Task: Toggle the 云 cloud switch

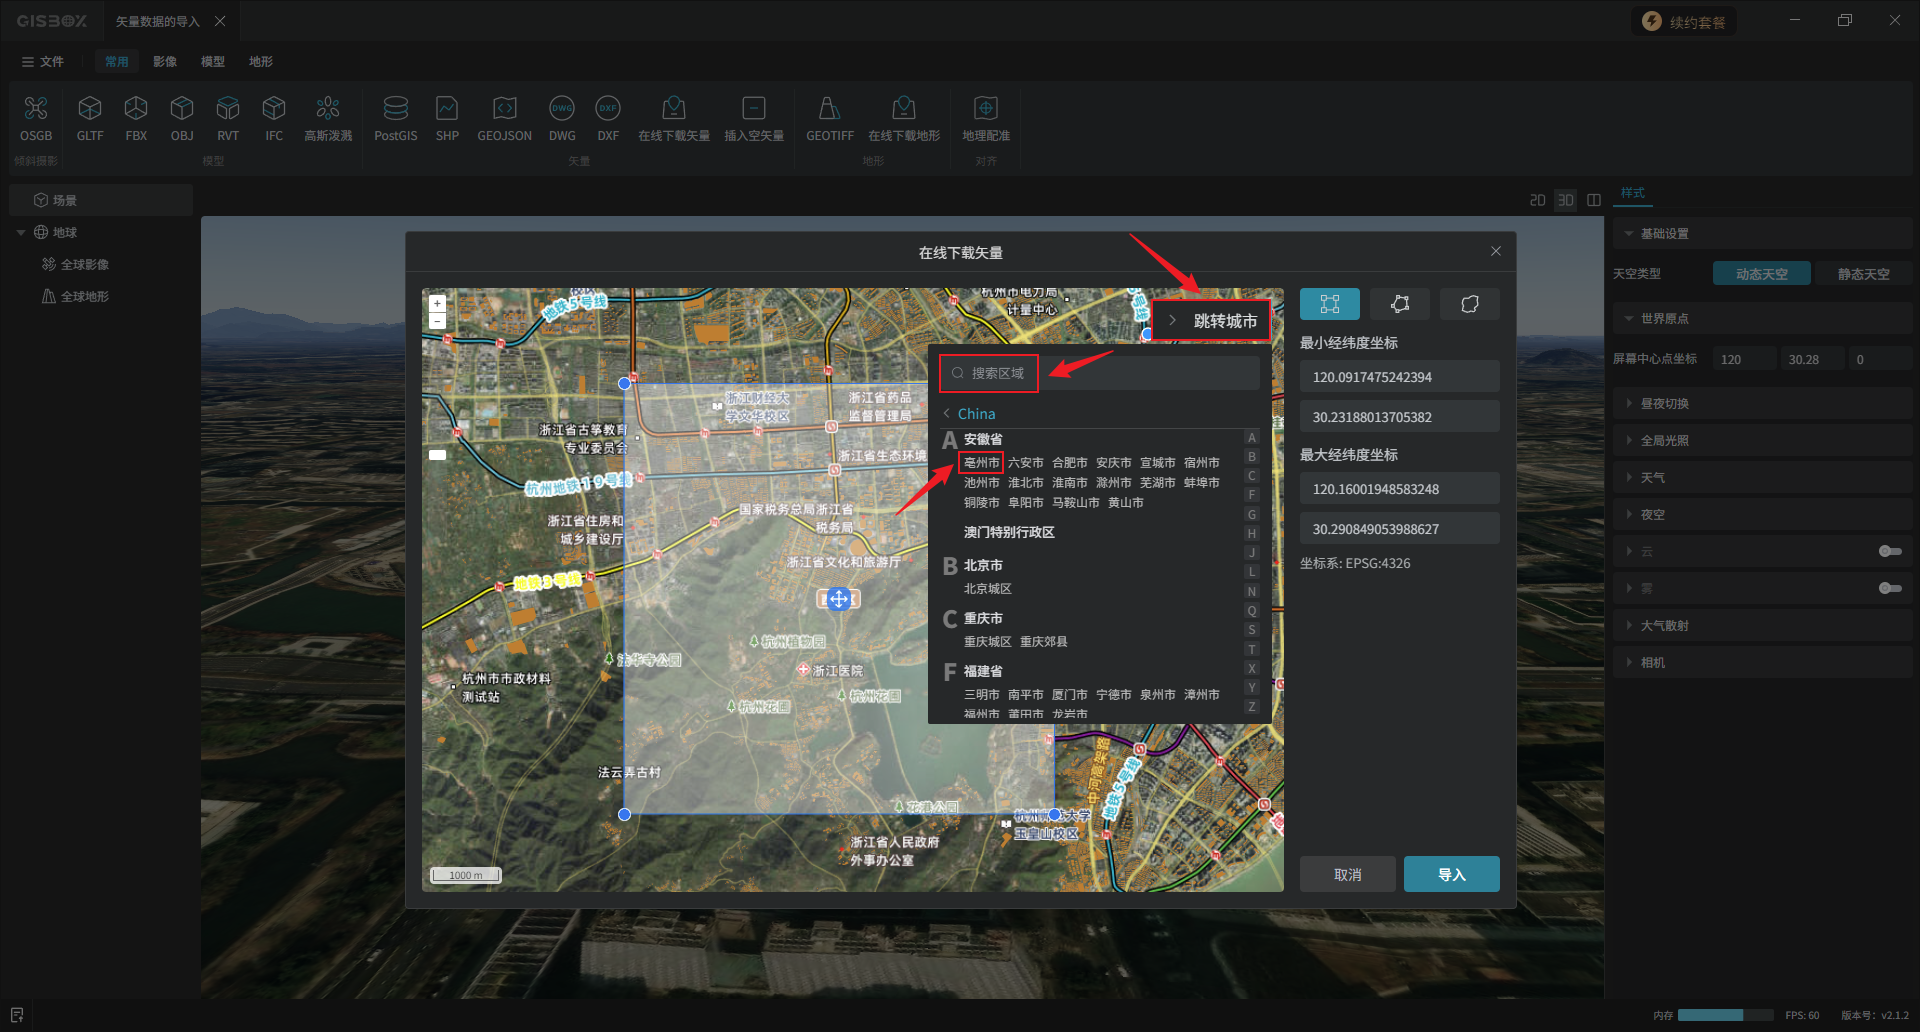Action: click(x=1889, y=551)
